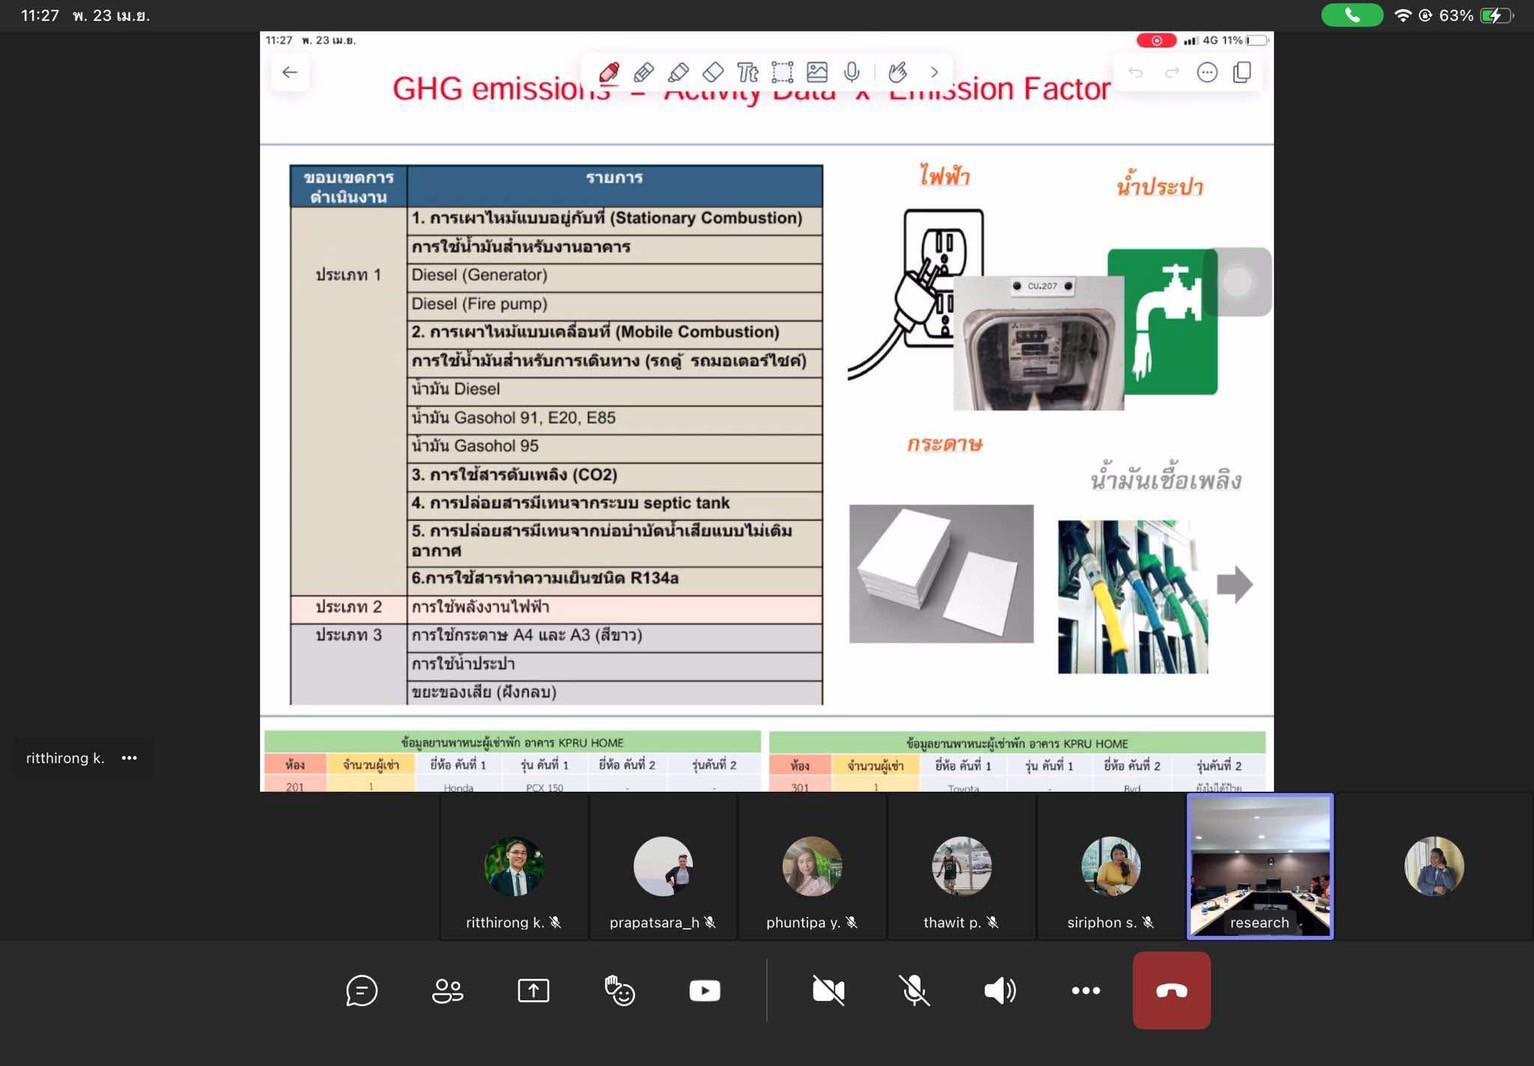Tap the share screen icon
This screenshot has height=1066, width=1534.
(533, 991)
